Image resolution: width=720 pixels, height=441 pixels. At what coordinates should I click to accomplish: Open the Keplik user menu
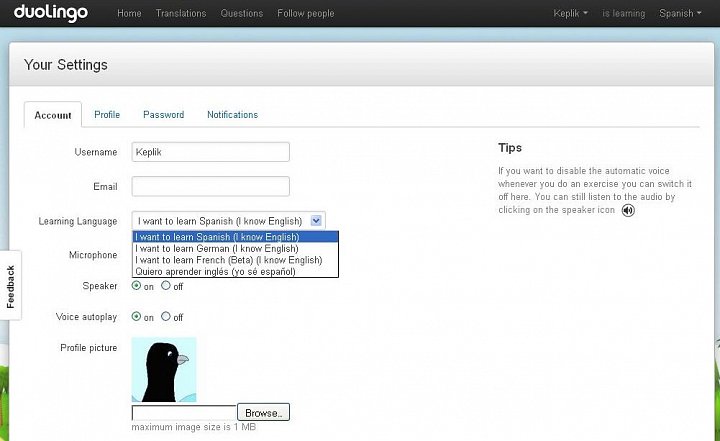[x=571, y=14]
